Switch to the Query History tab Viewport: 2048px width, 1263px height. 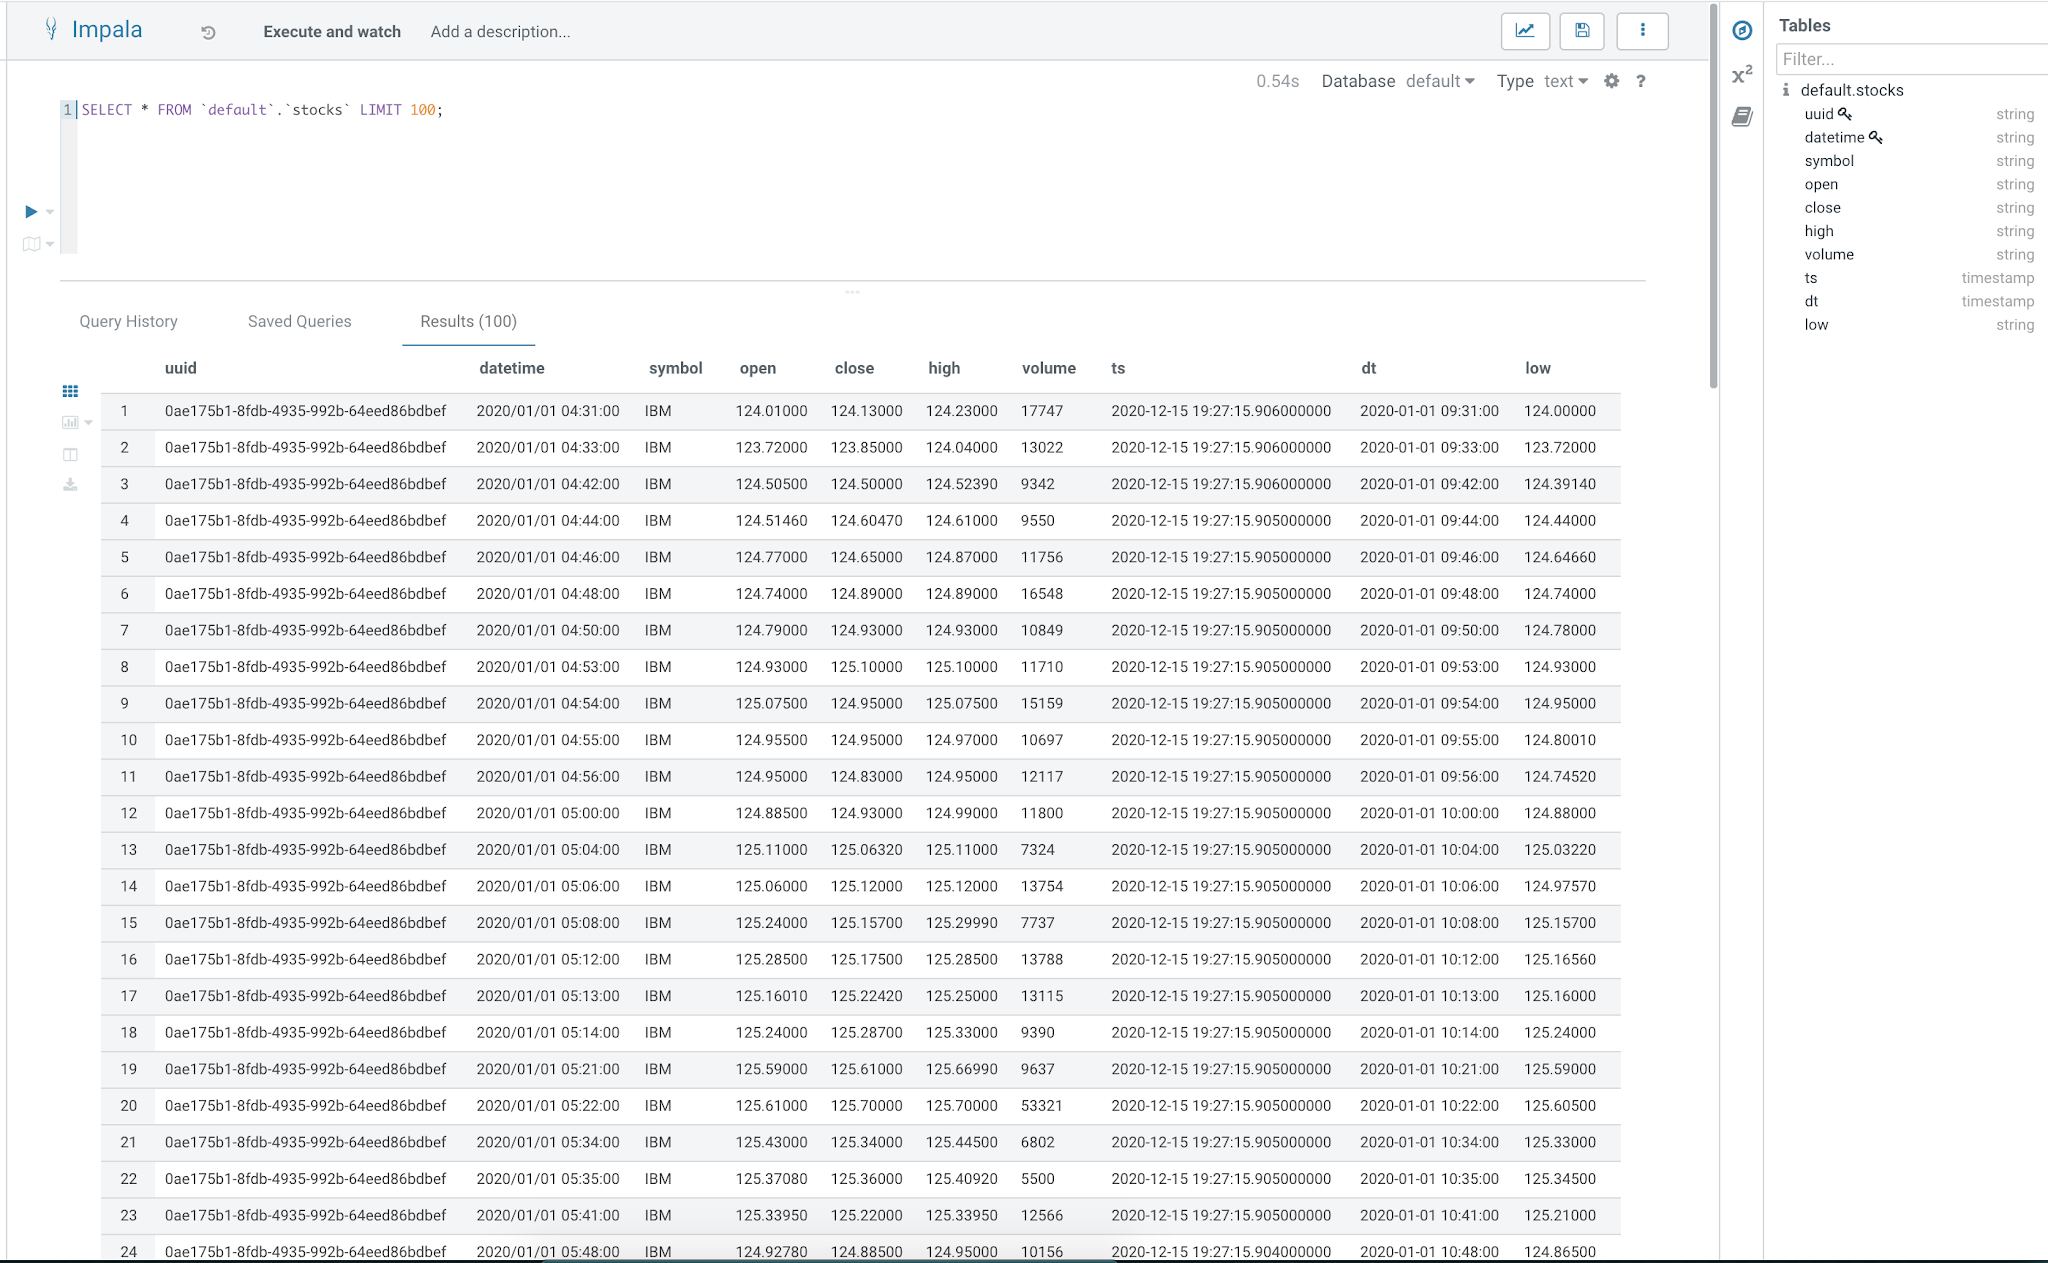coord(128,321)
